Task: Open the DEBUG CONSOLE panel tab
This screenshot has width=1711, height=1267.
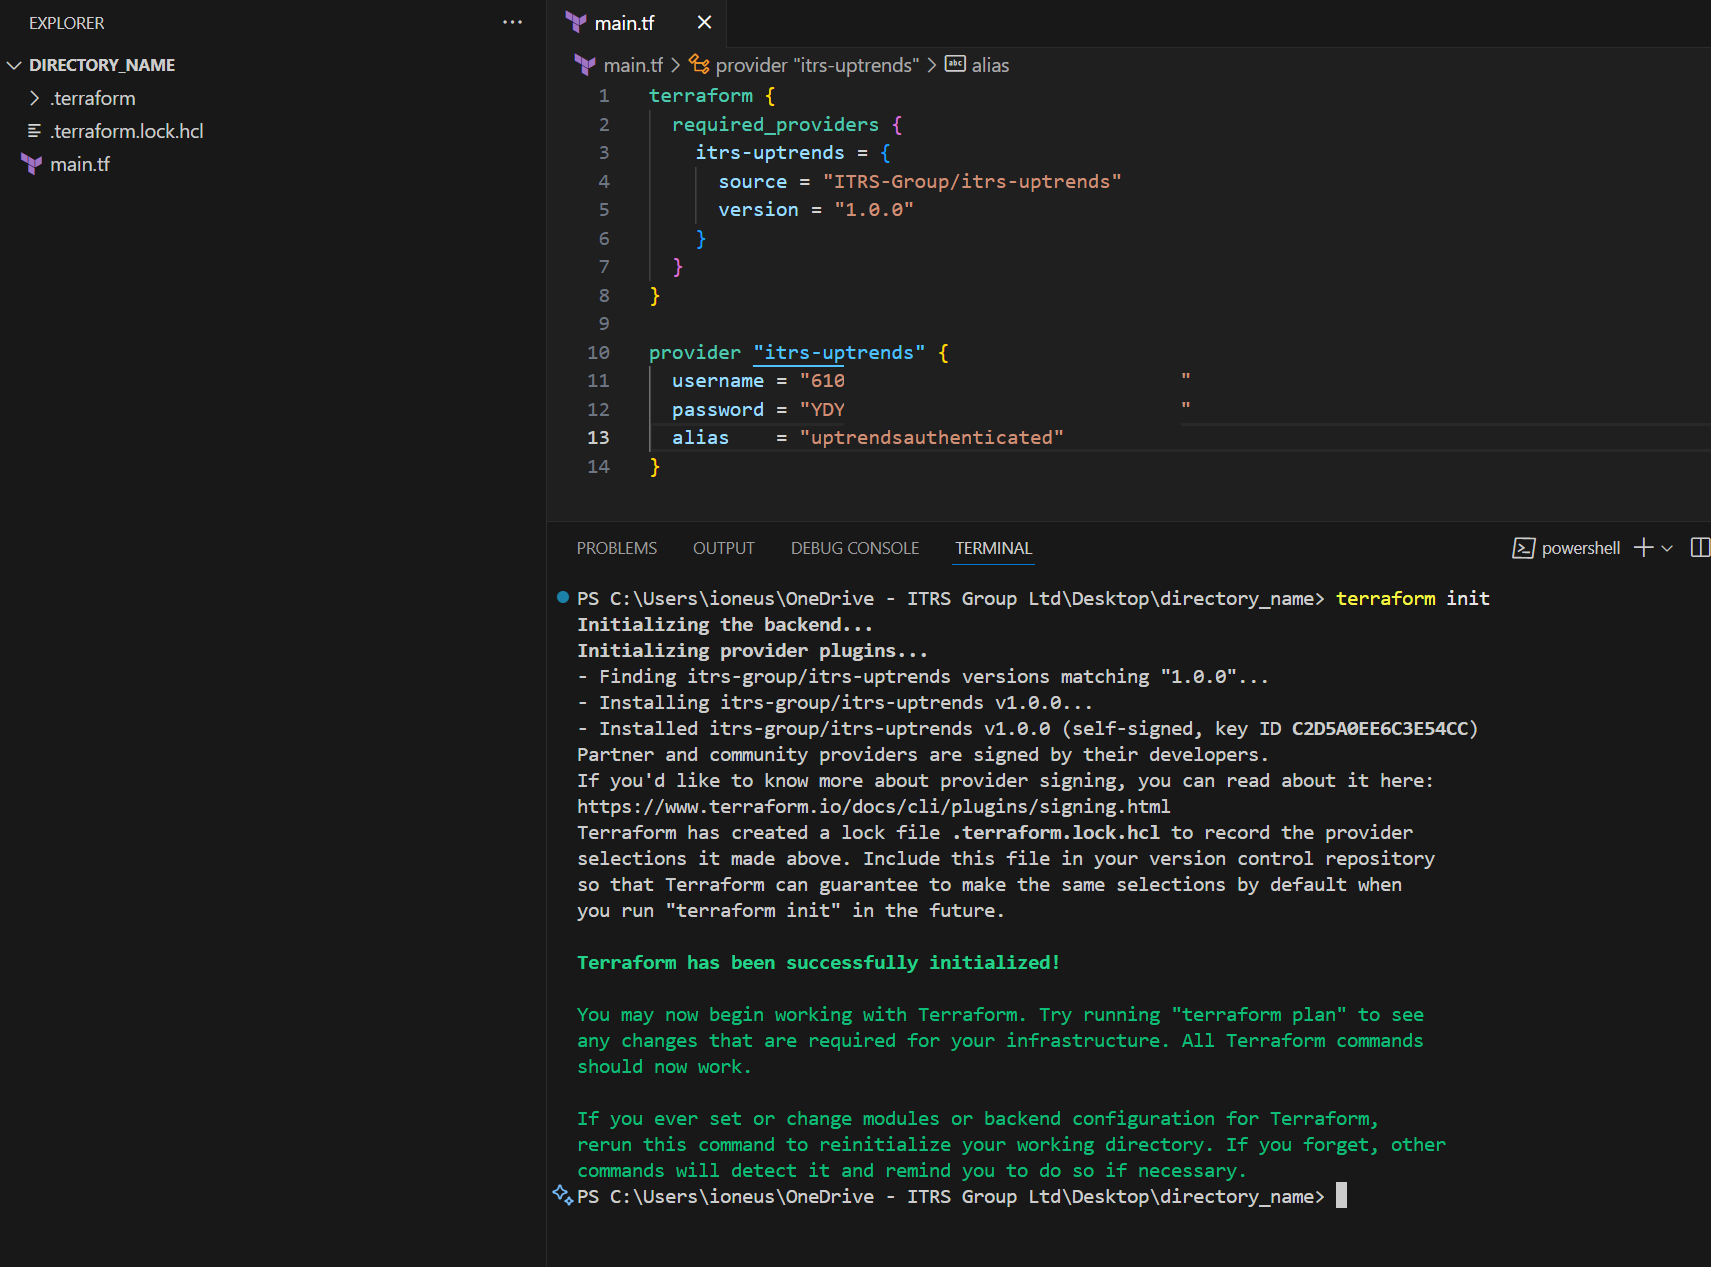Action: (x=855, y=548)
